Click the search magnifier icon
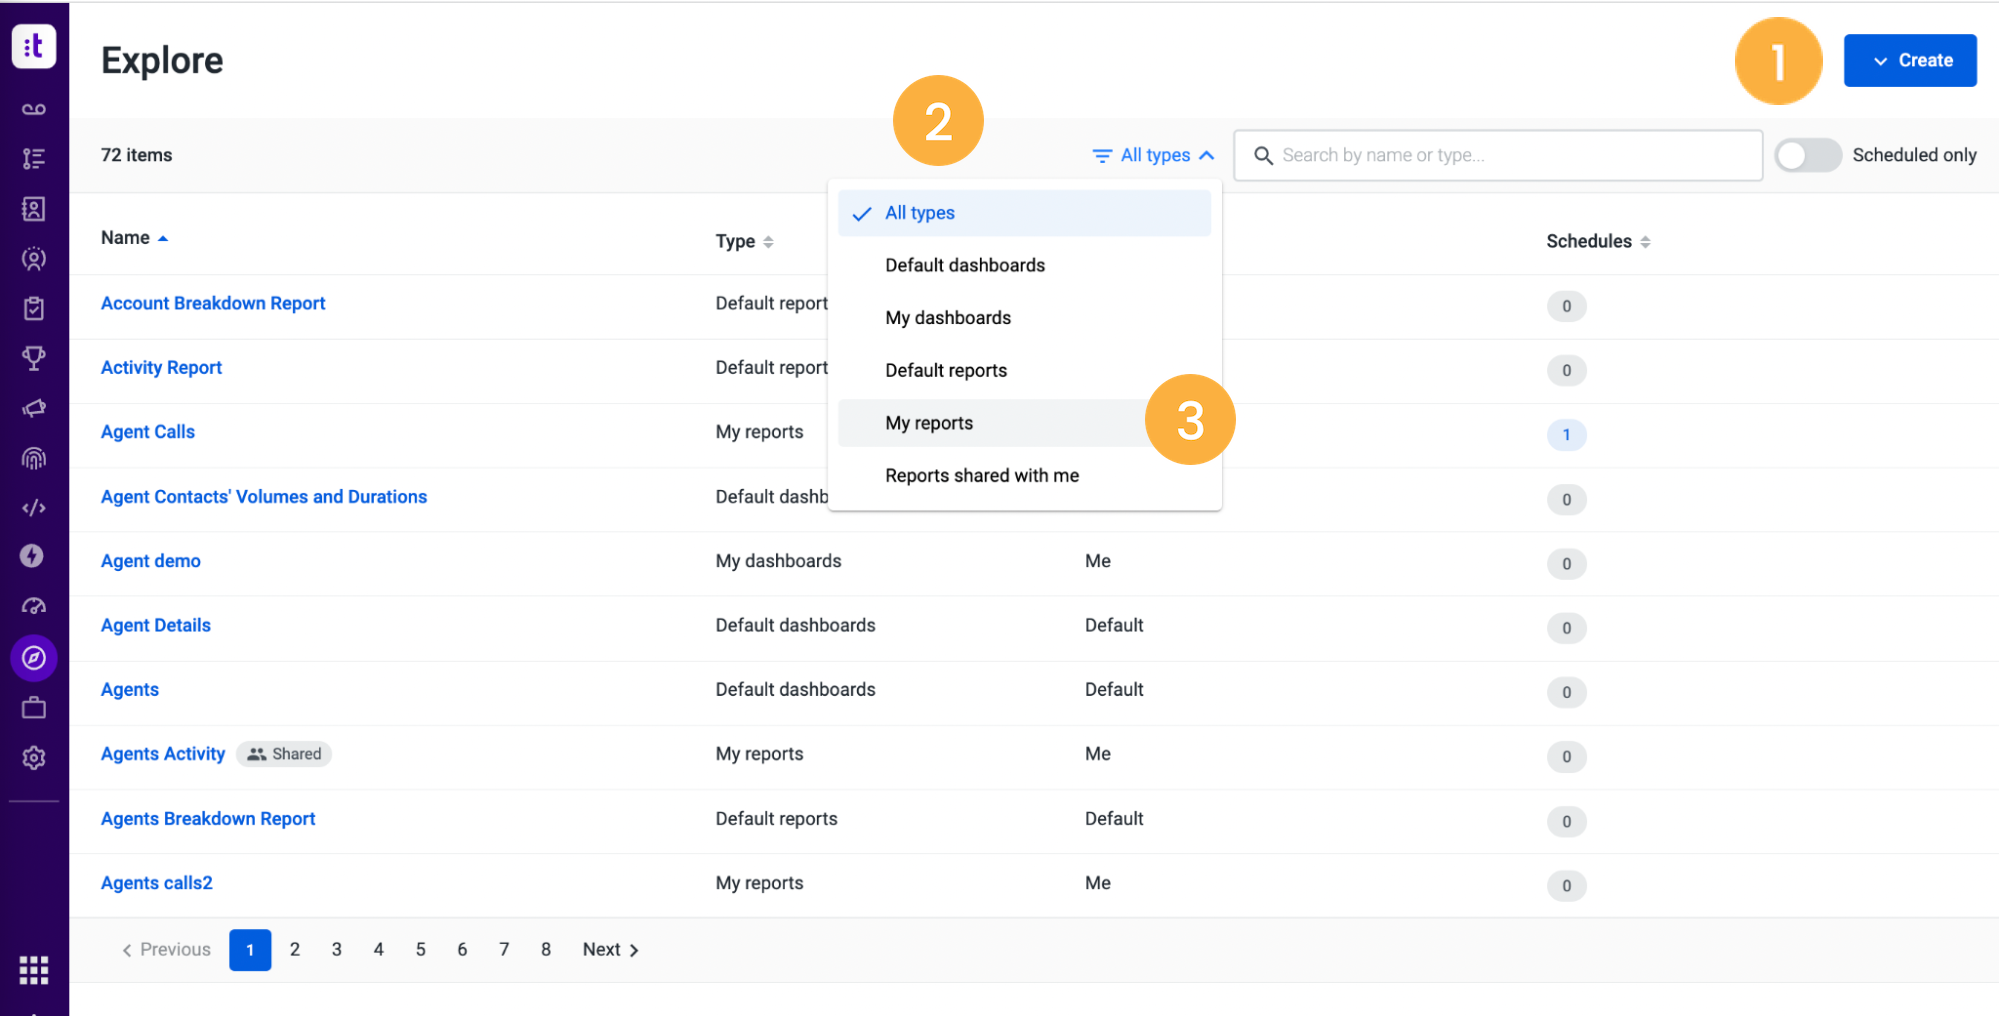Viewport: 1999px width, 1017px height. point(1263,155)
